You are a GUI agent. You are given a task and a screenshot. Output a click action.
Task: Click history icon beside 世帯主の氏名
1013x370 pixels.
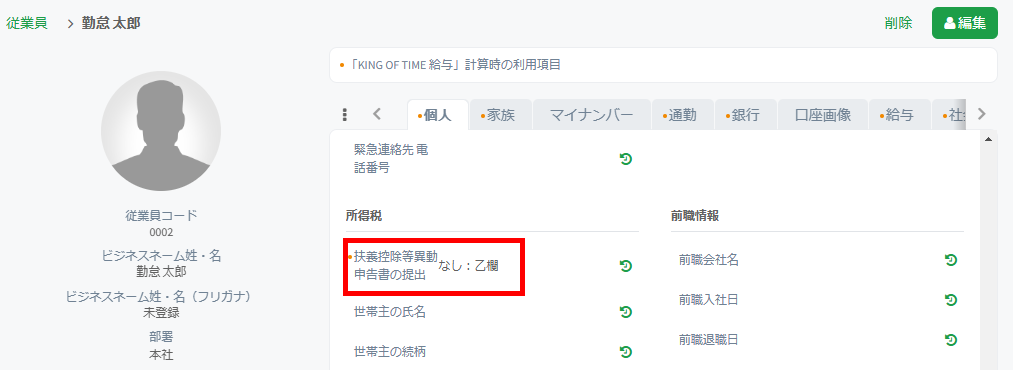[625, 312]
